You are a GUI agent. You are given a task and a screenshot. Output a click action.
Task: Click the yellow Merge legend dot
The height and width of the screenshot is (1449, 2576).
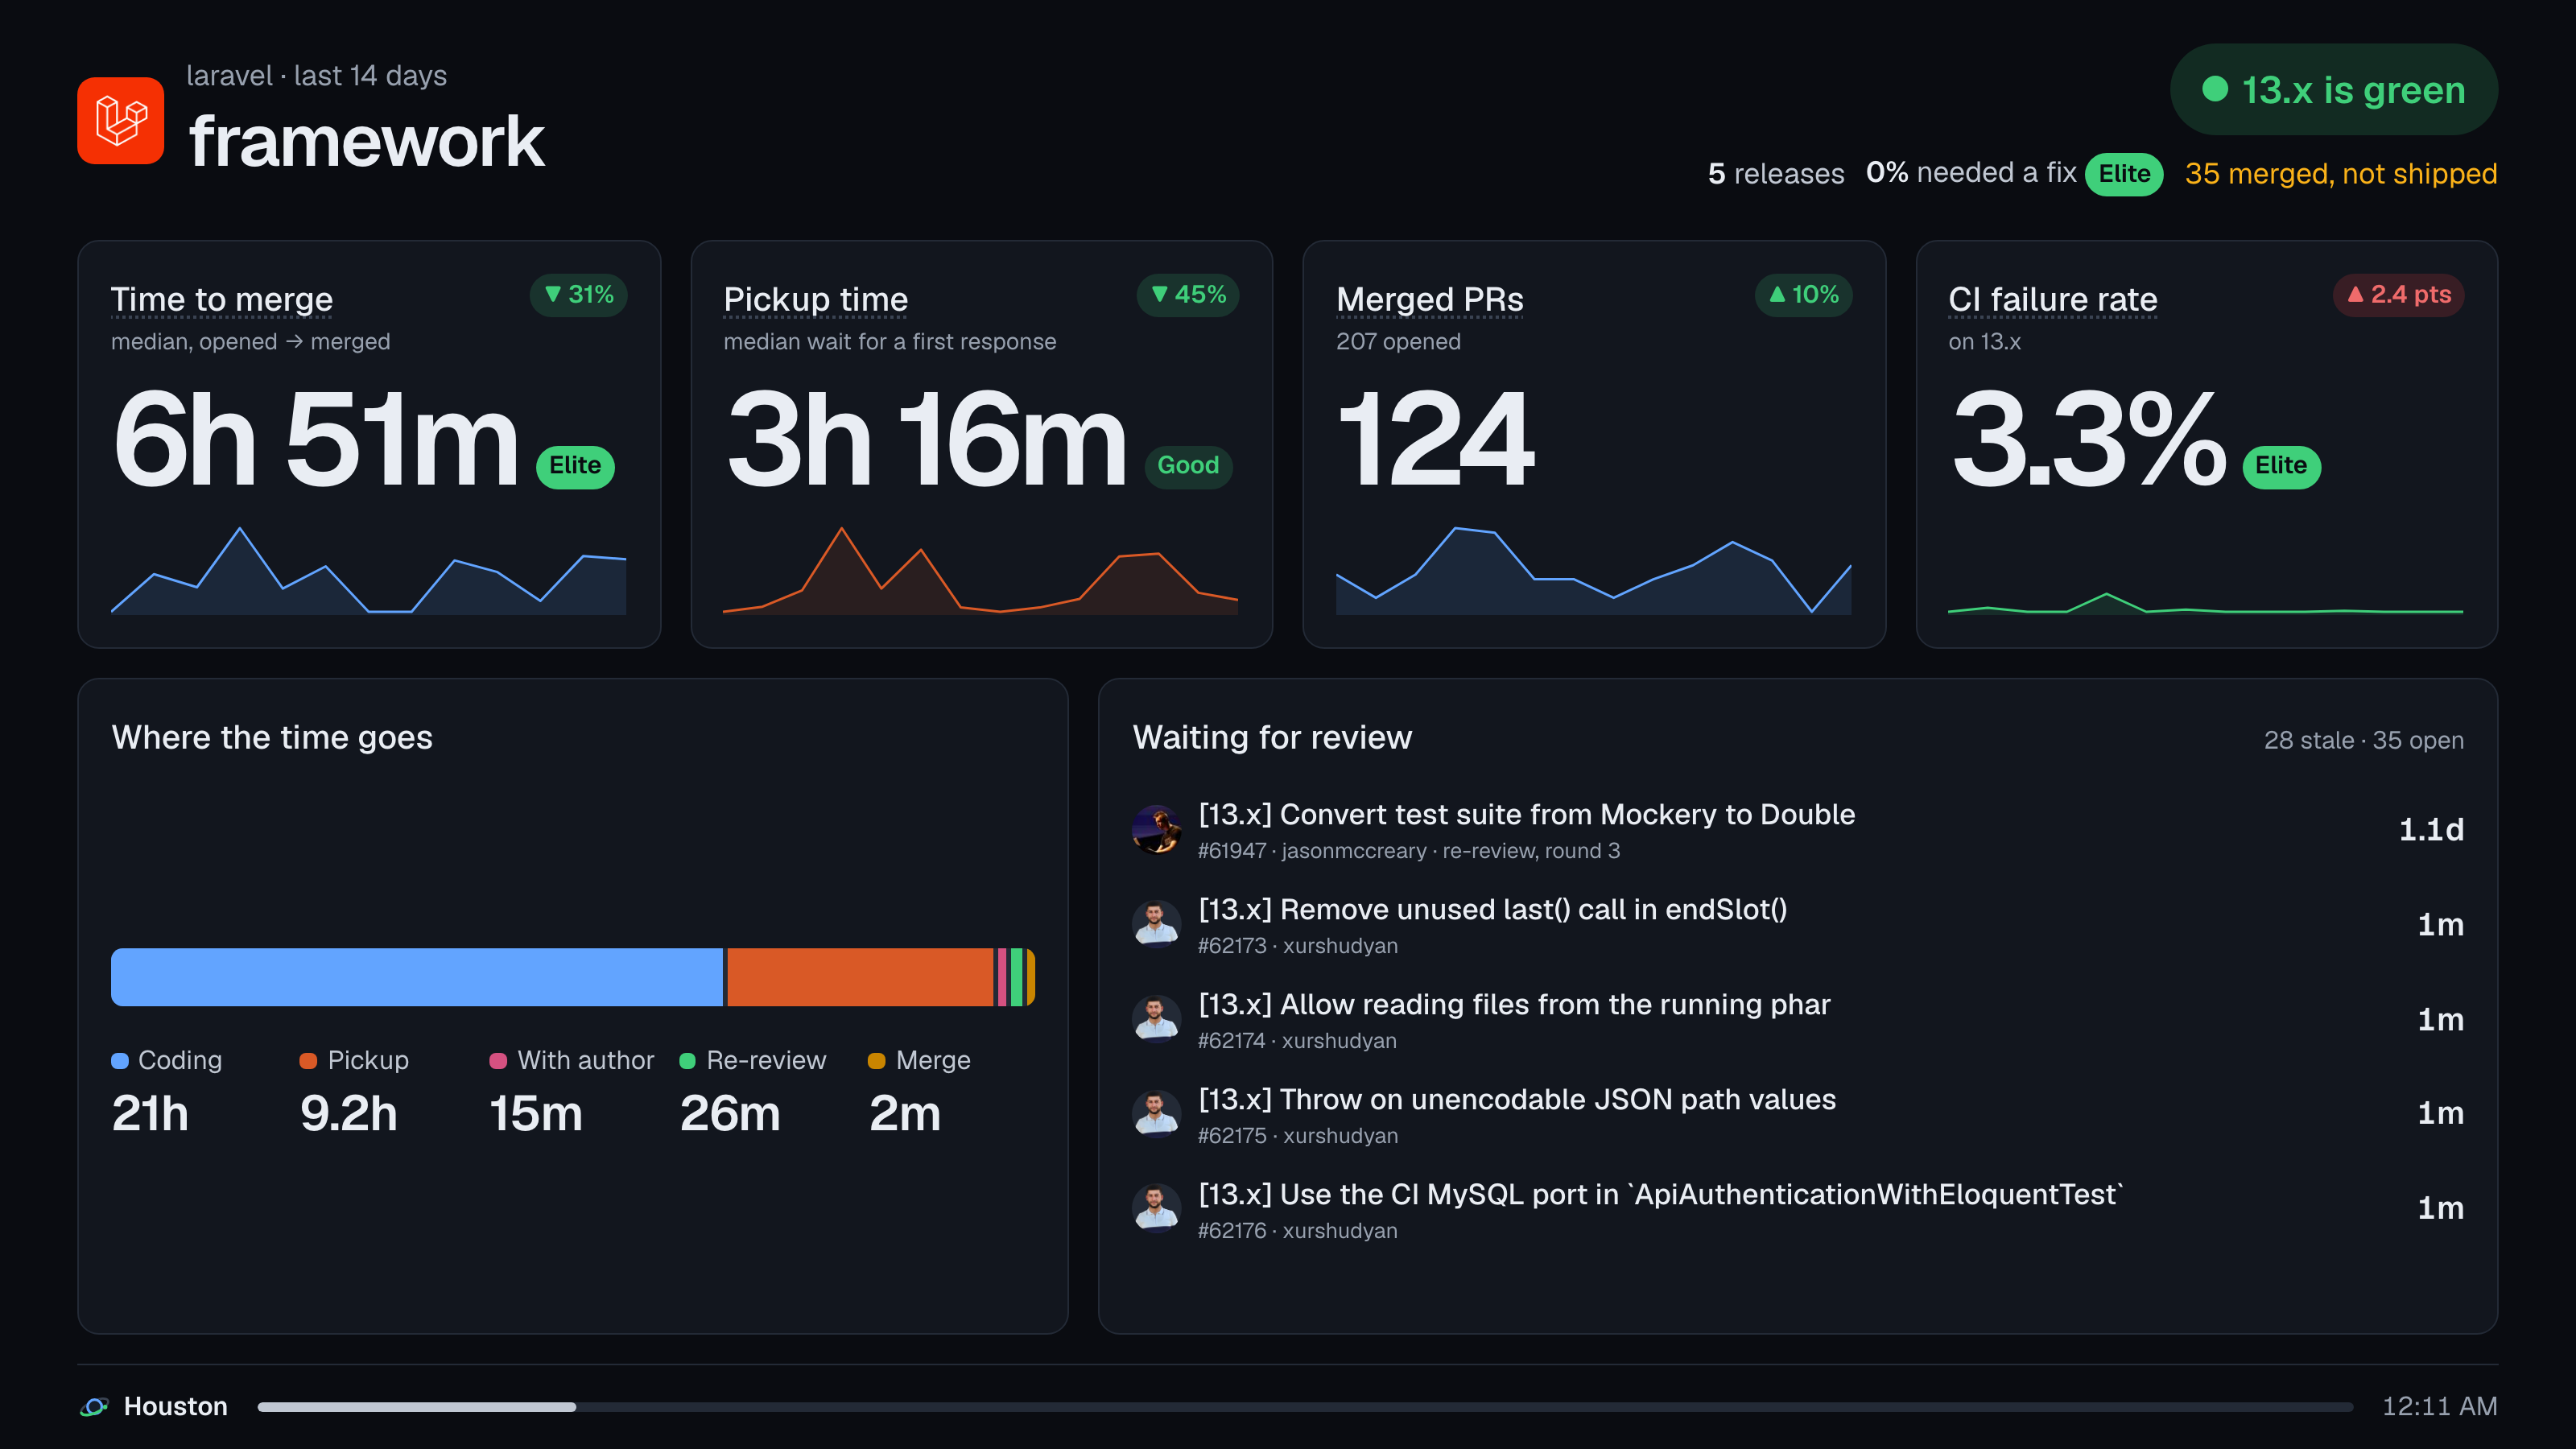(x=877, y=1061)
